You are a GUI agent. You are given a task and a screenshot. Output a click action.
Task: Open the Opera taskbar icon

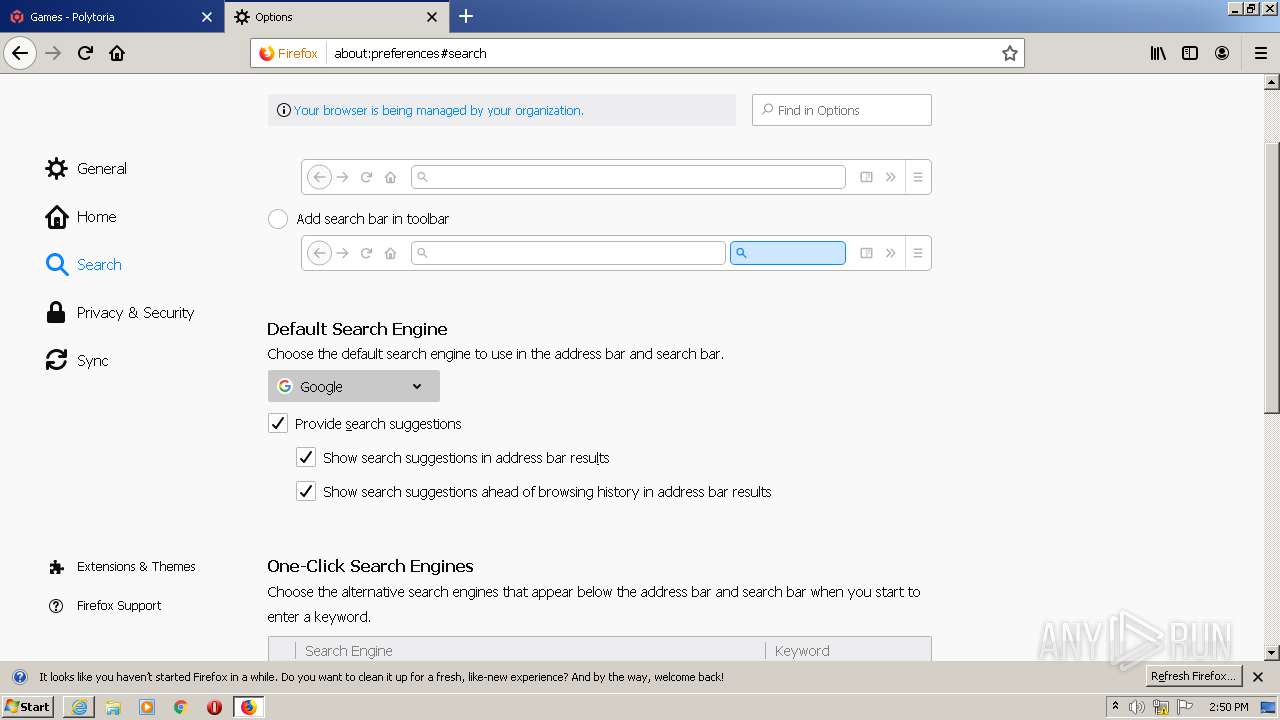[214, 707]
